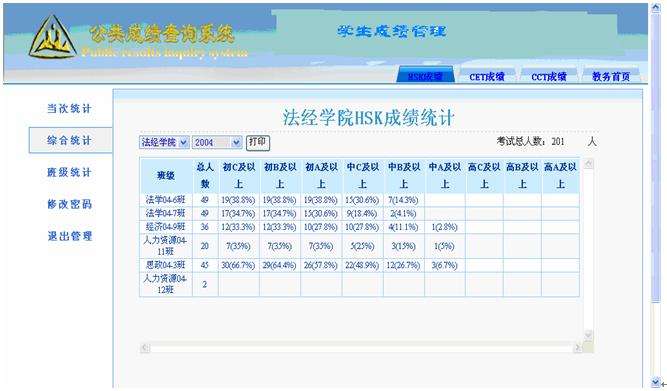667x391 pixels.
Task: Open 当次统计 in the sidebar
Action: click(69, 108)
